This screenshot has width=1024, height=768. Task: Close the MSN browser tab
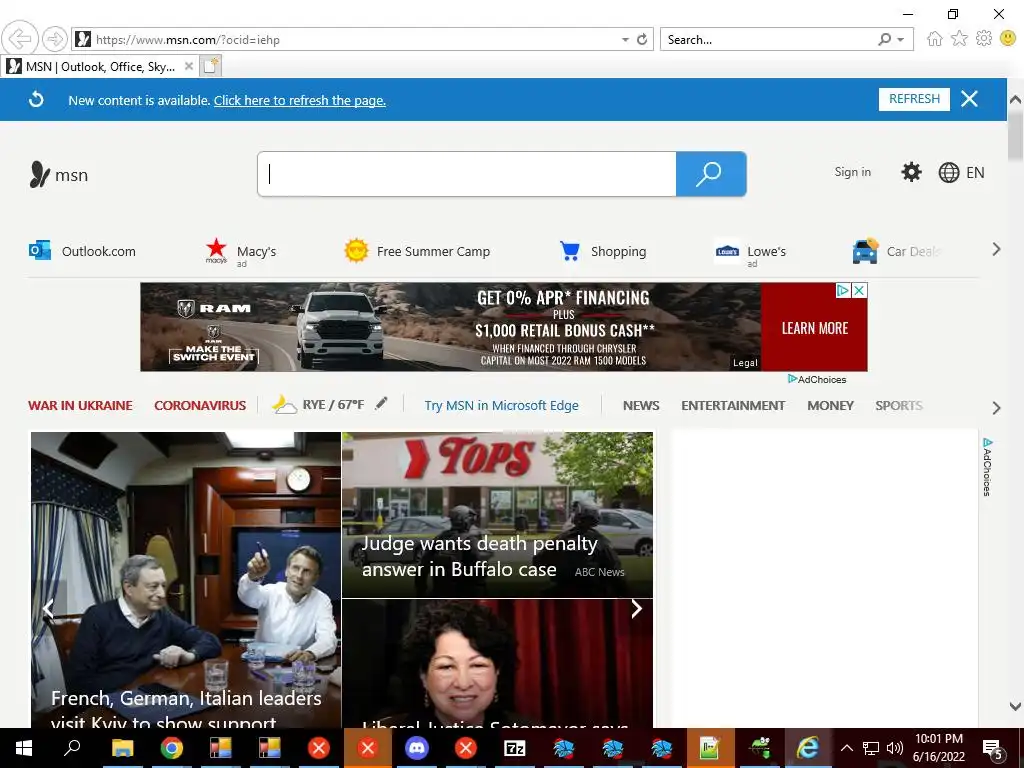click(x=188, y=66)
